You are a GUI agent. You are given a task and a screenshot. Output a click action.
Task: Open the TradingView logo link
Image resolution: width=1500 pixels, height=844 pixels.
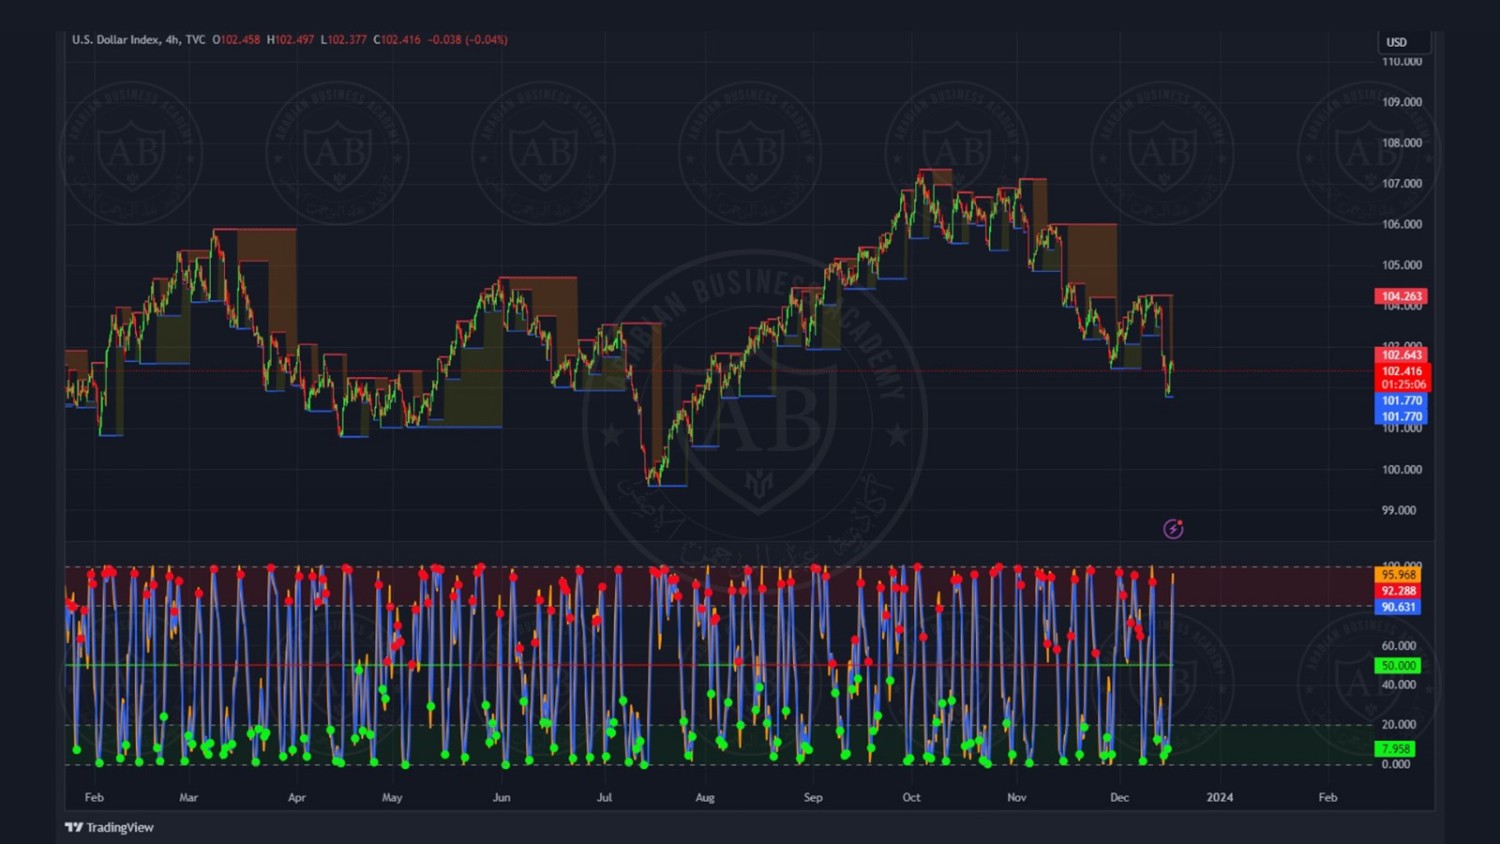pyautogui.click(x=109, y=827)
